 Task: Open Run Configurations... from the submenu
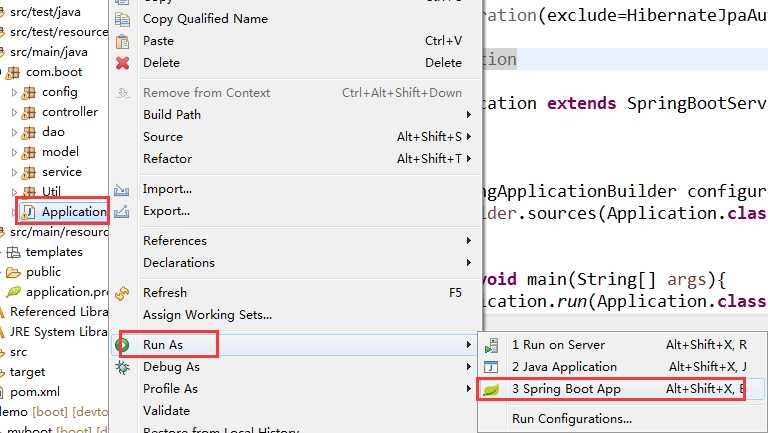pyautogui.click(x=622, y=419)
